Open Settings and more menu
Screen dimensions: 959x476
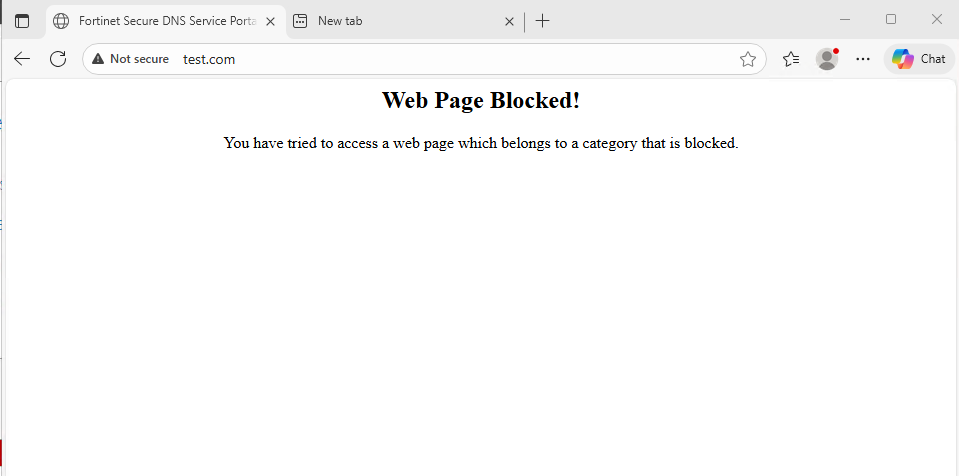pyautogui.click(x=862, y=59)
